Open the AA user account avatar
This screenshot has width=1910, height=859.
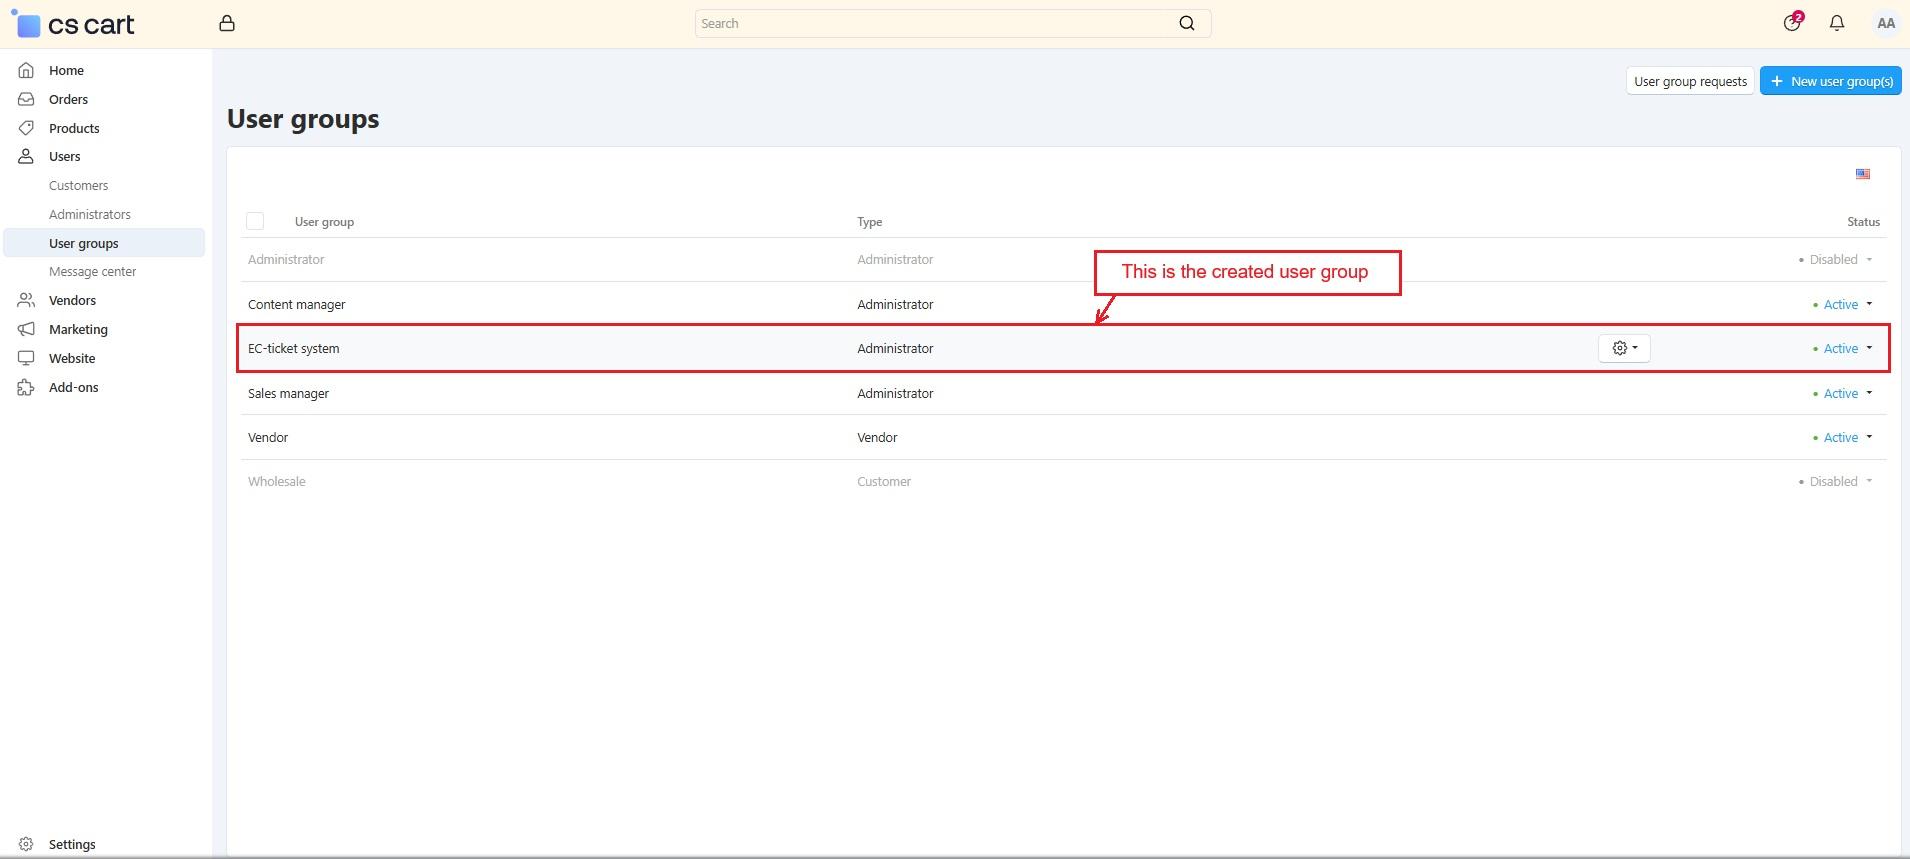1885,23
